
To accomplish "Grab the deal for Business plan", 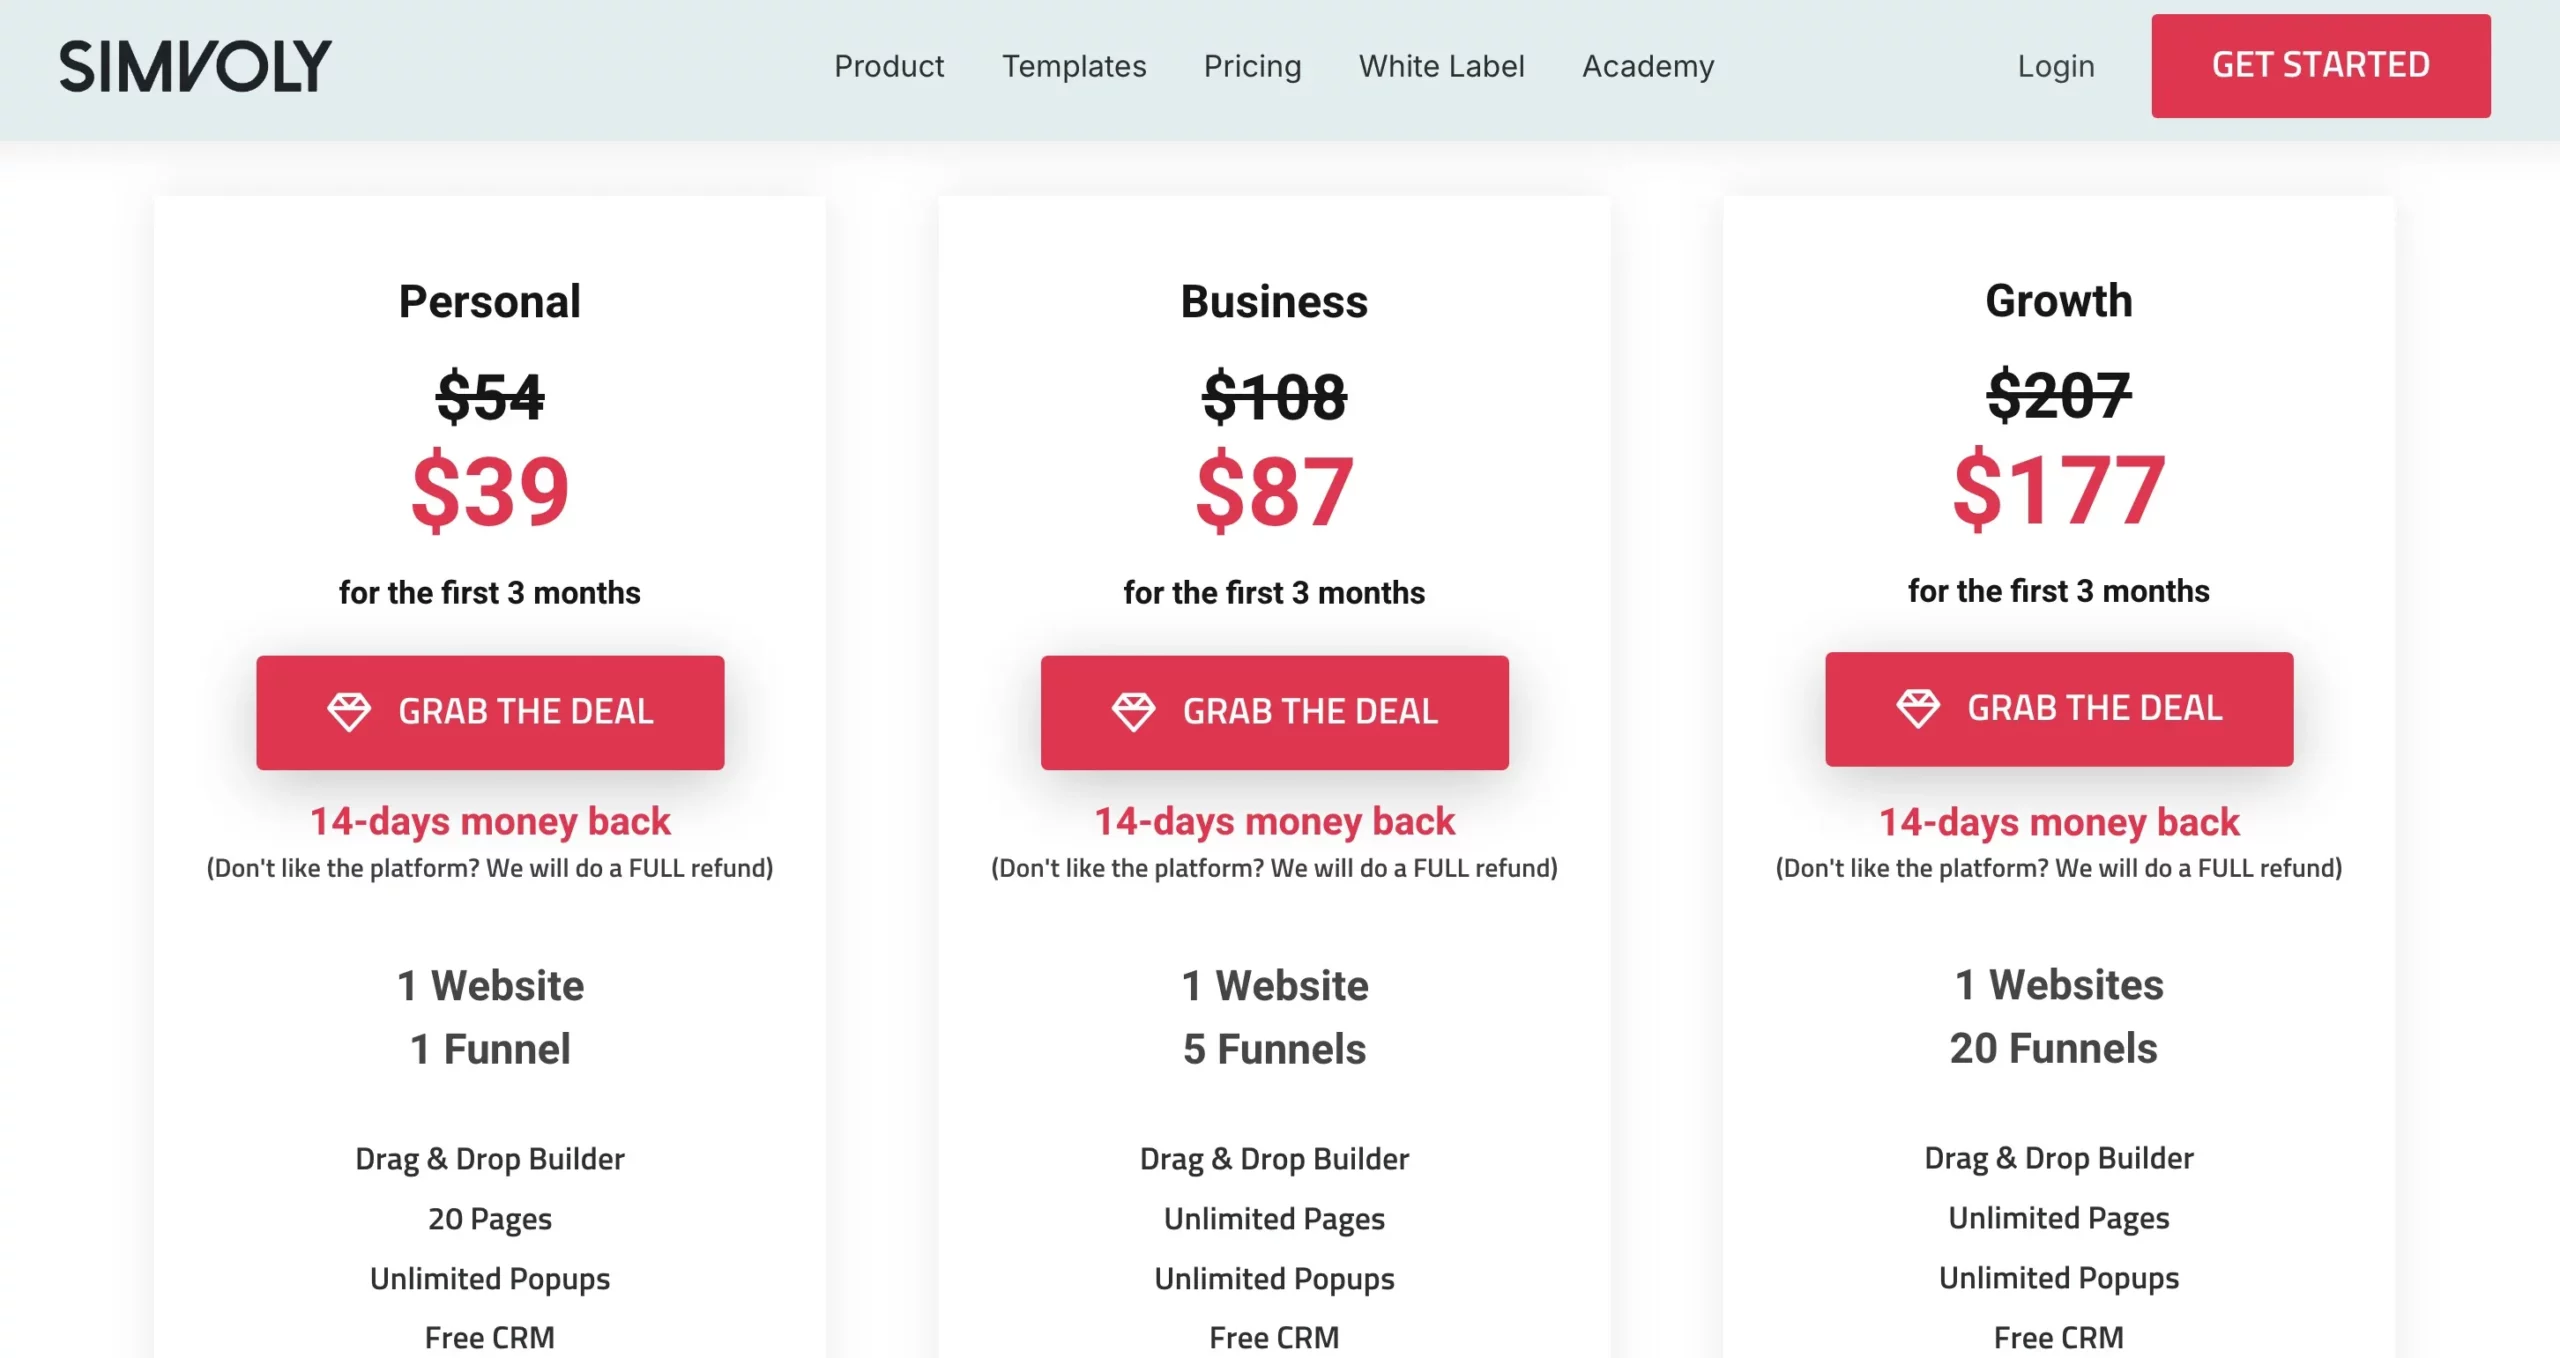I will coord(1274,712).
